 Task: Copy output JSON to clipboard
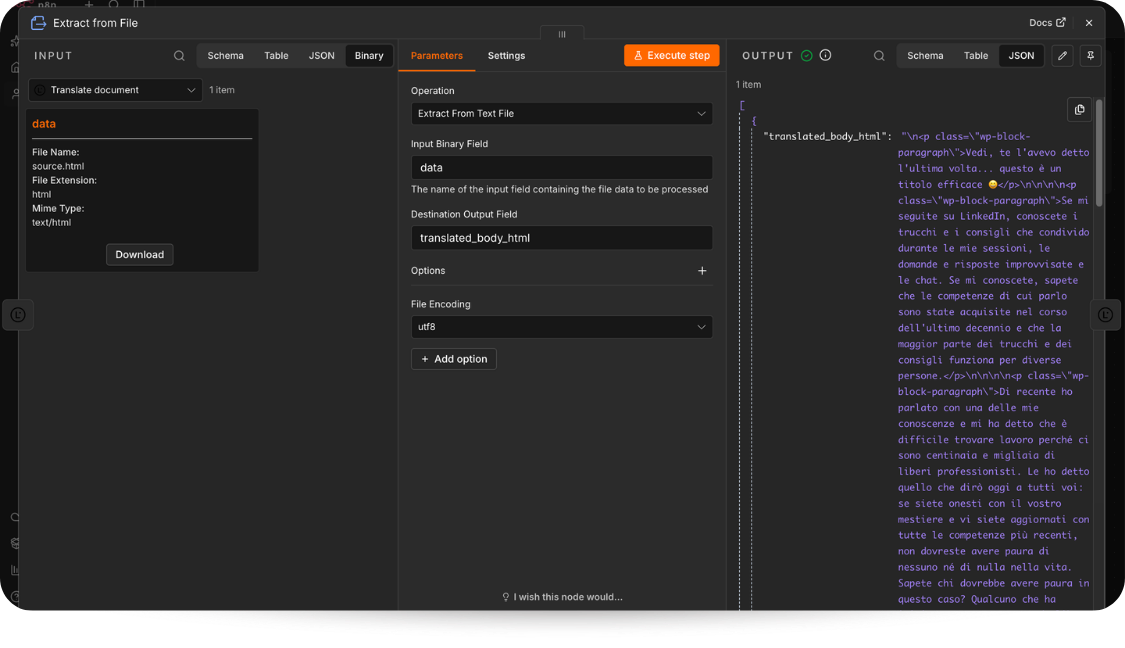pyautogui.click(x=1080, y=110)
